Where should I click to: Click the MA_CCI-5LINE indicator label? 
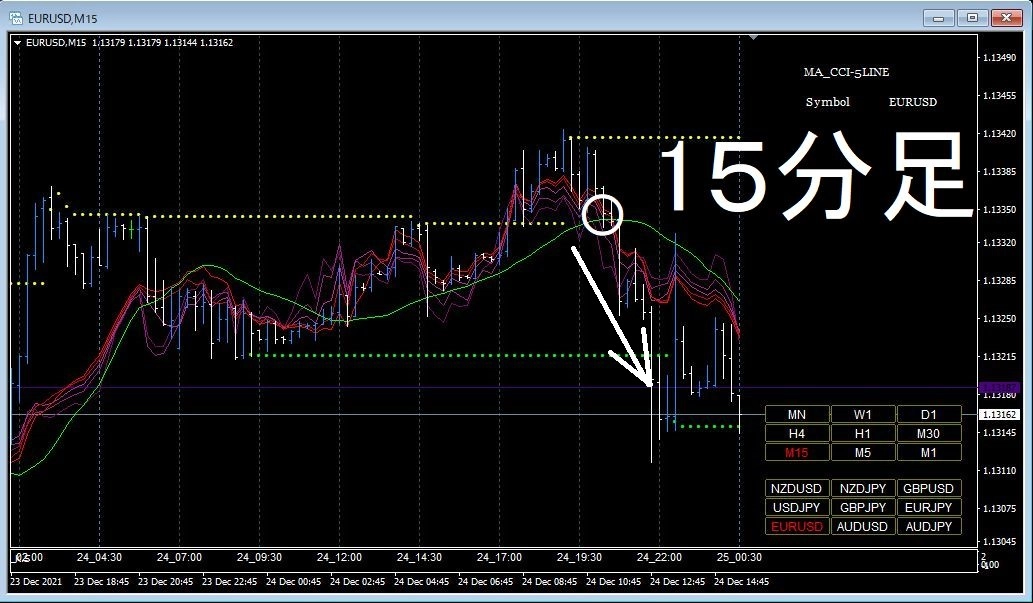point(846,72)
